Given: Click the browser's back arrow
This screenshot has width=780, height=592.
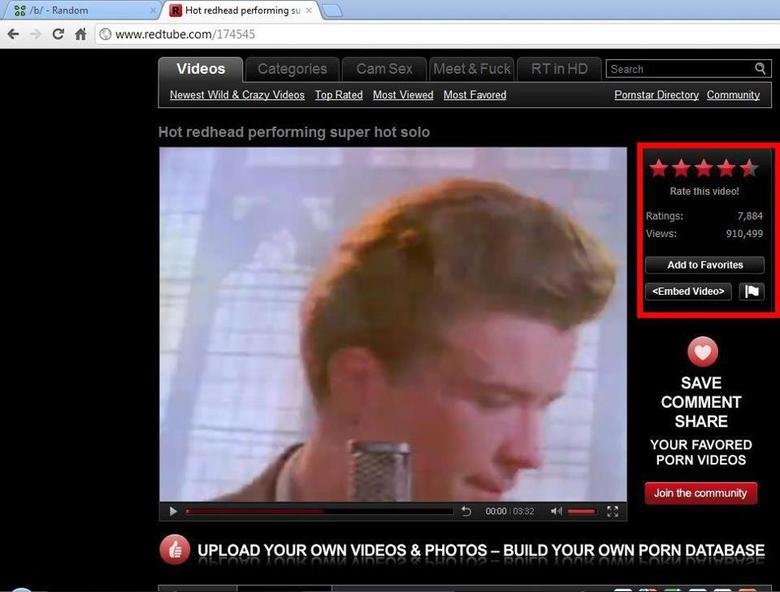Looking at the screenshot, I should pyautogui.click(x=13, y=34).
